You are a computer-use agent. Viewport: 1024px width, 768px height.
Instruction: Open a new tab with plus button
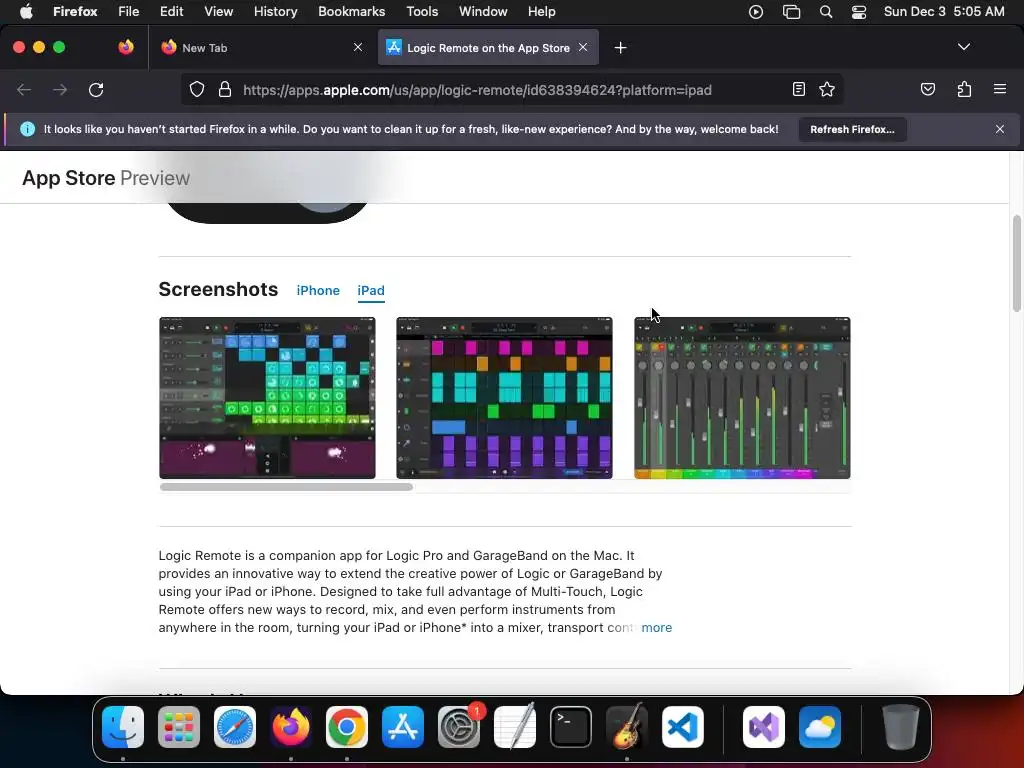tap(620, 48)
